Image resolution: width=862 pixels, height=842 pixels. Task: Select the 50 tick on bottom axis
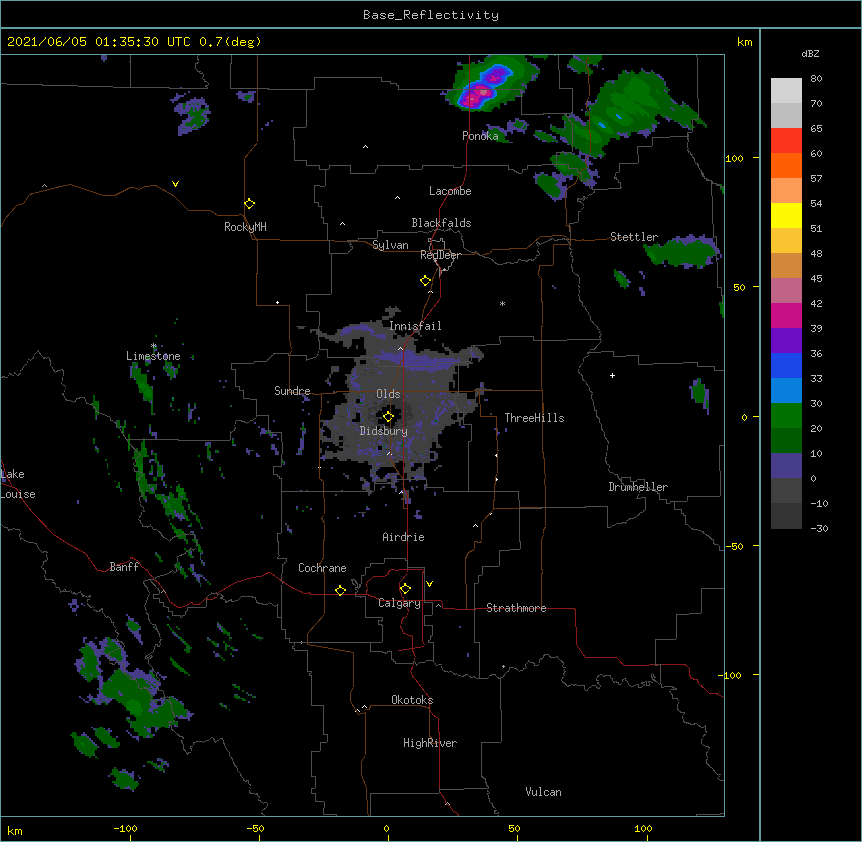[x=514, y=828]
